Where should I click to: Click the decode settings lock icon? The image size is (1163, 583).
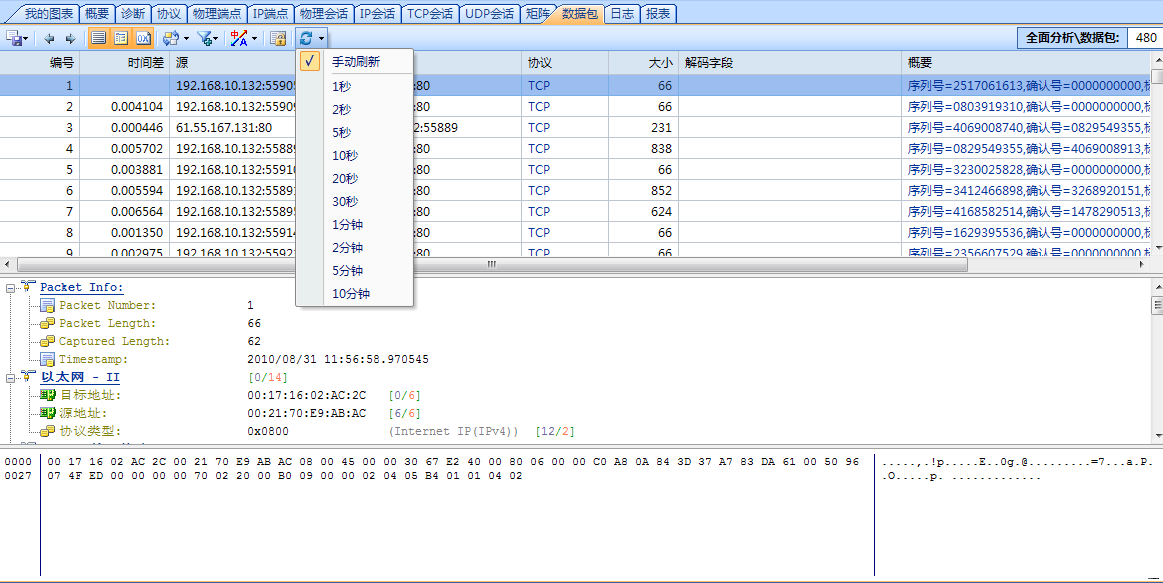[x=277, y=36]
